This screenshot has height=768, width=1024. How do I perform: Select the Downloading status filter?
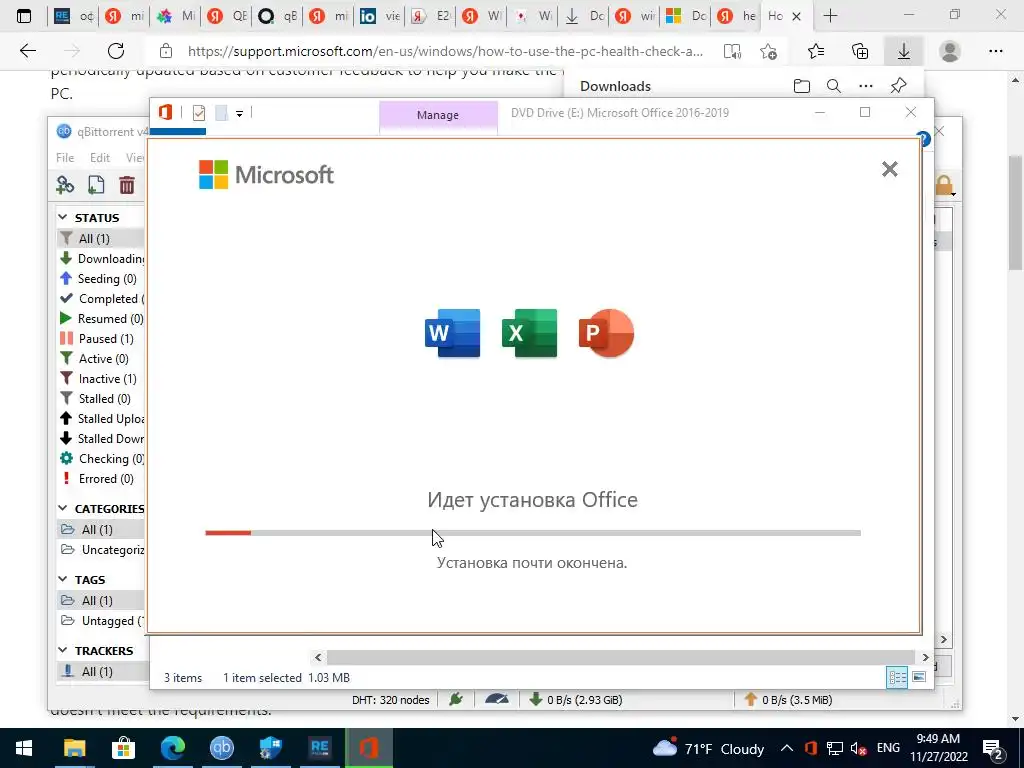[x=101, y=259]
